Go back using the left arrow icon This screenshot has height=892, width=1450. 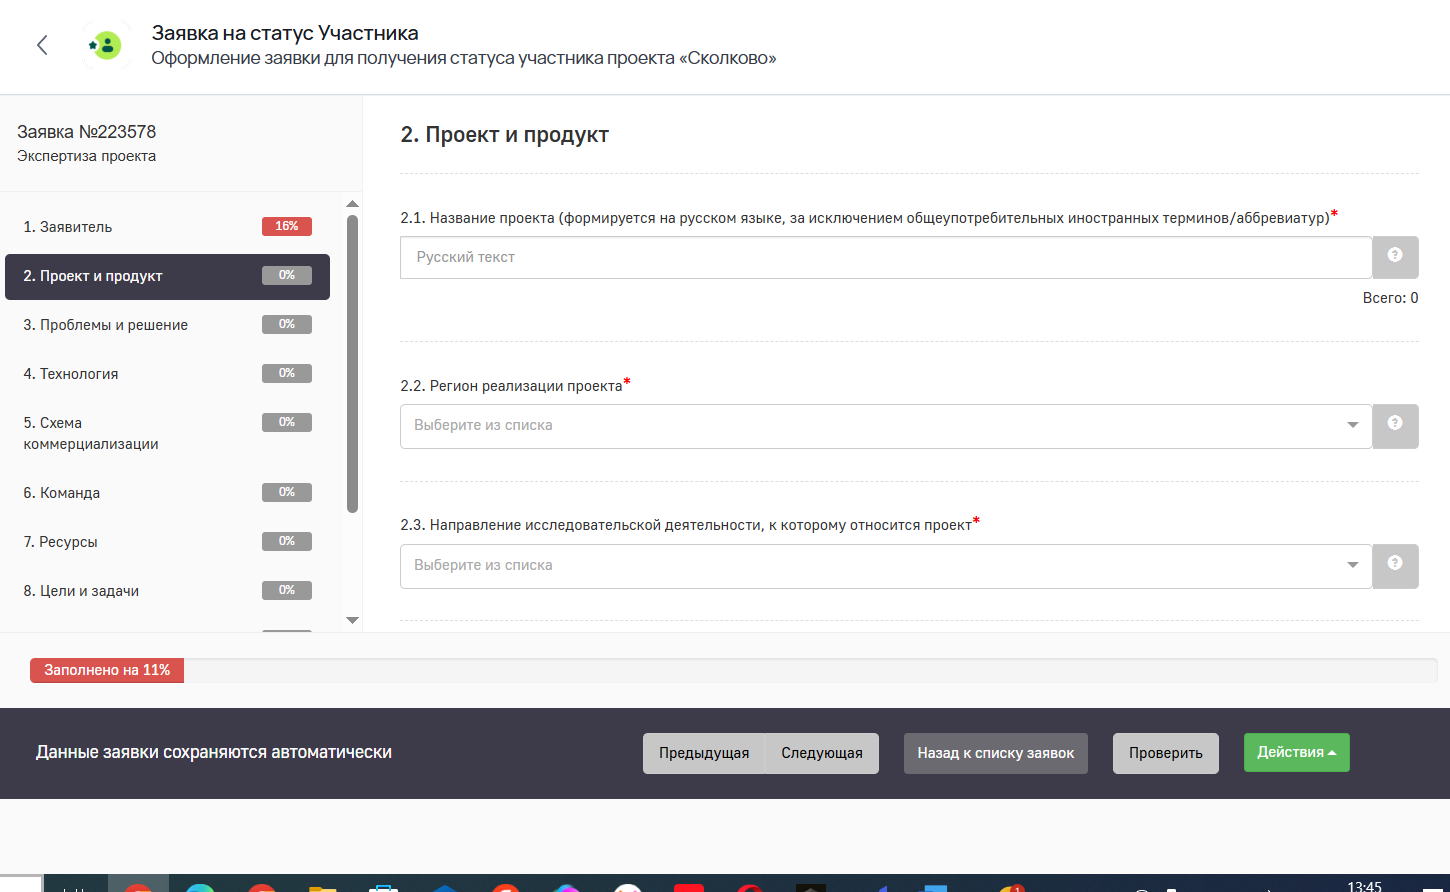(x=42, y=45)
